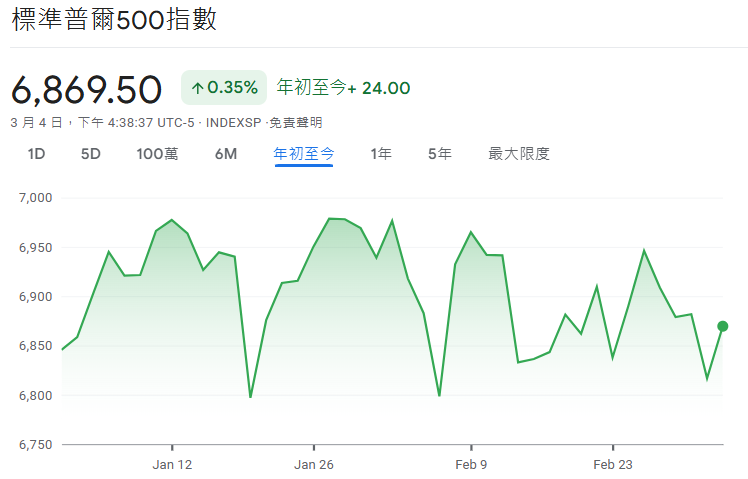Click the green endpoint dot on chart
Screen dimensions: 748x479
tap(723, 326)
